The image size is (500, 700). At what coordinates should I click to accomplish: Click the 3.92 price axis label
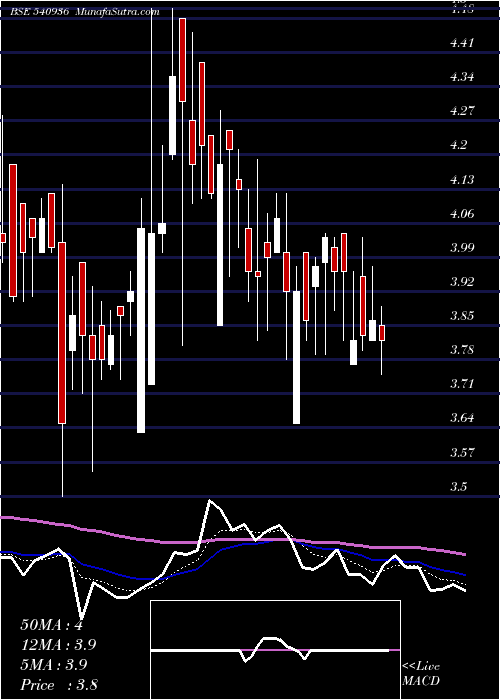pos(462,281)
